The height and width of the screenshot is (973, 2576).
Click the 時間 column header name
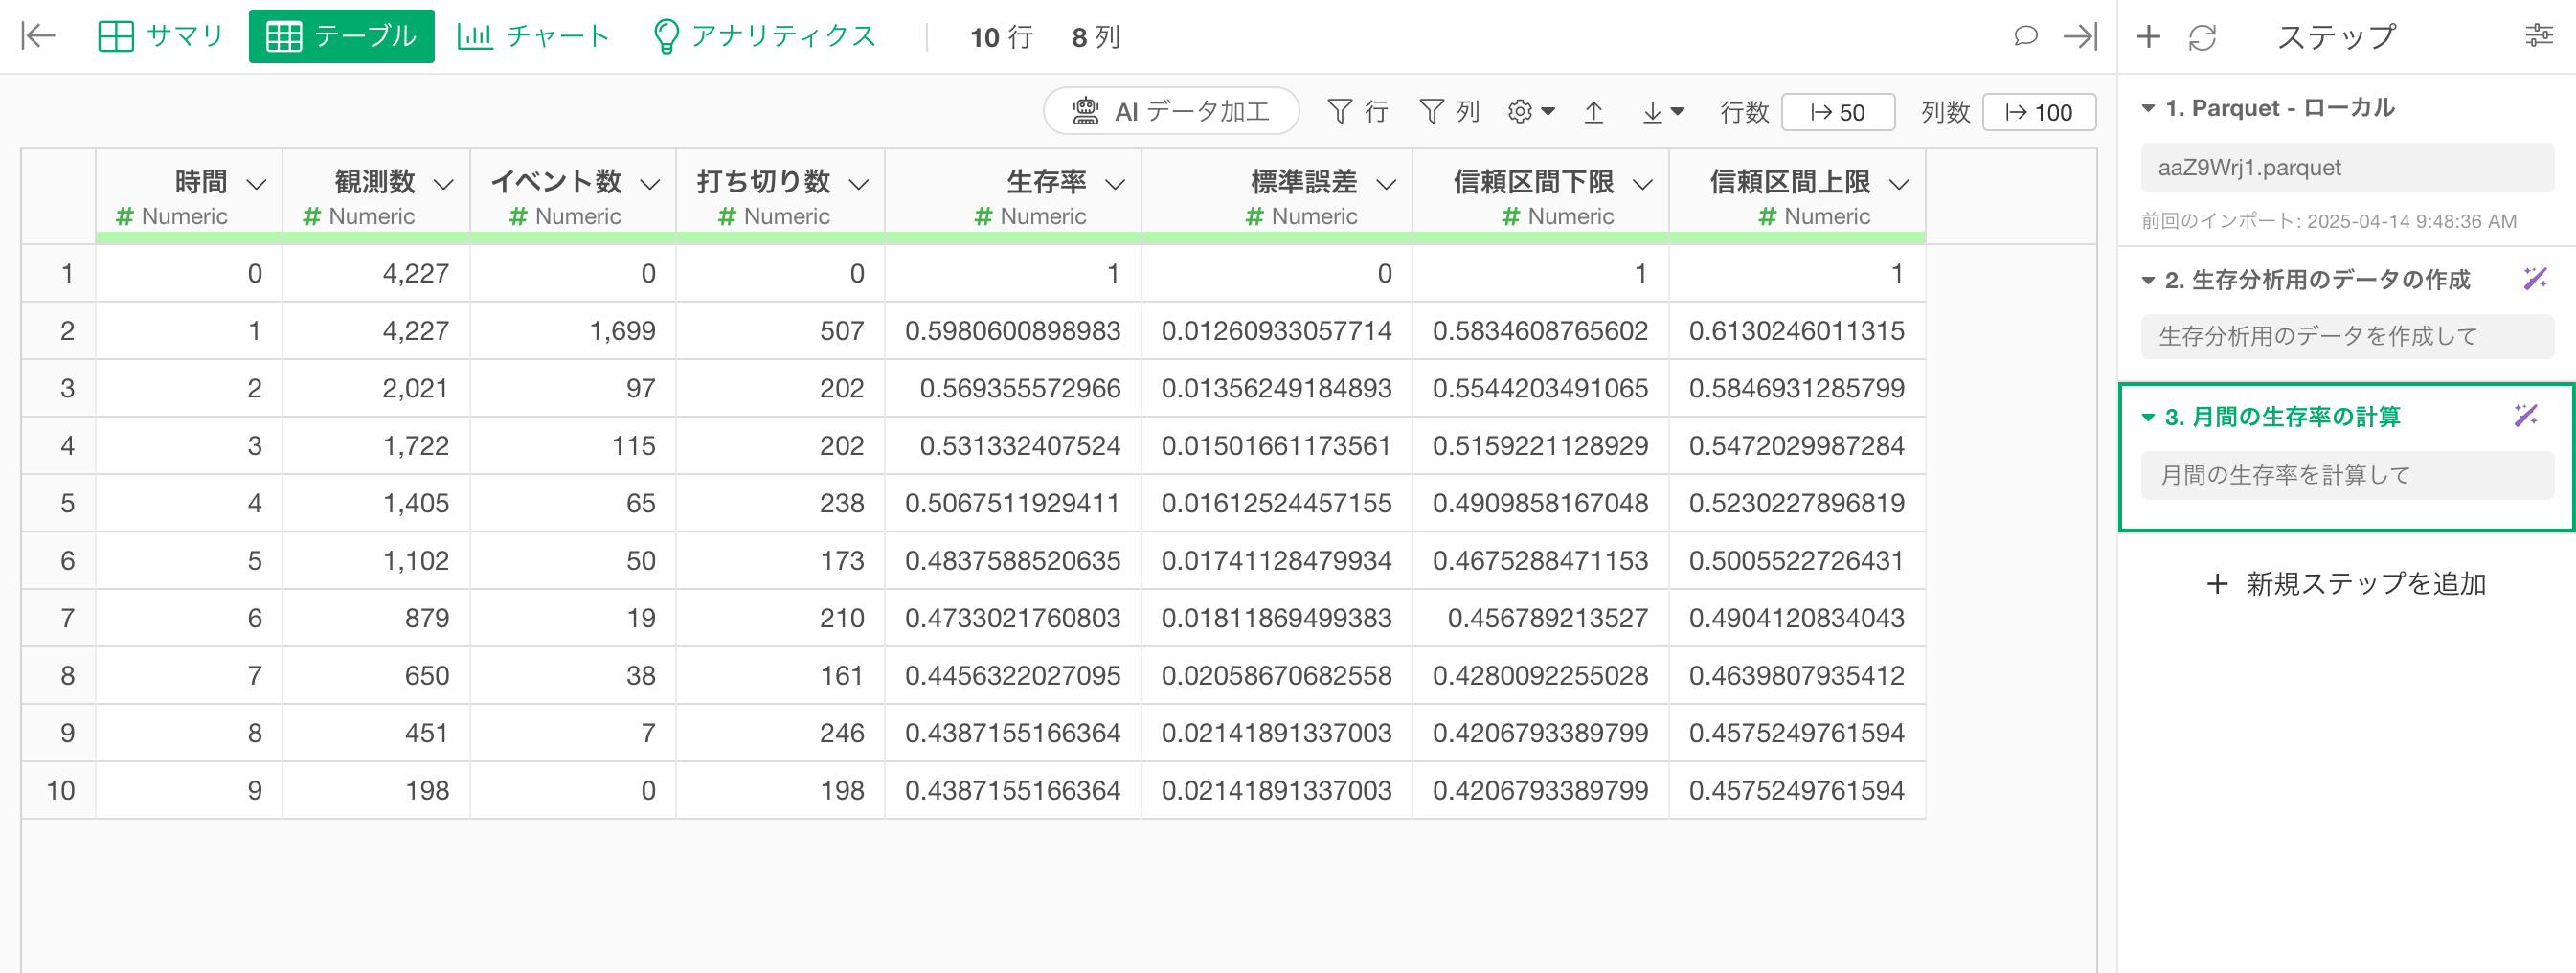(x=201, y=182)
